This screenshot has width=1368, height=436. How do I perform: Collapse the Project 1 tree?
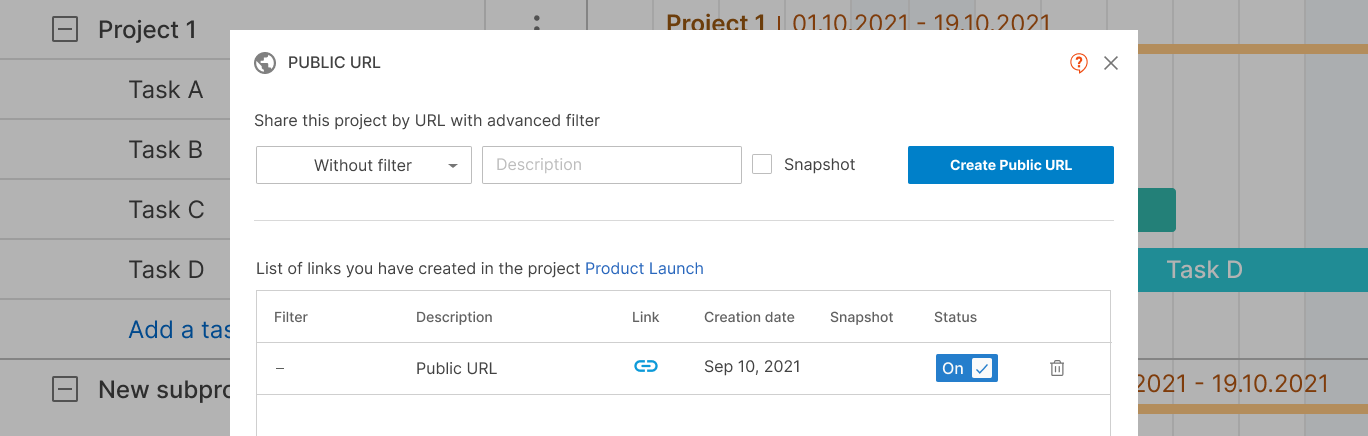click(x=65, y=30)
